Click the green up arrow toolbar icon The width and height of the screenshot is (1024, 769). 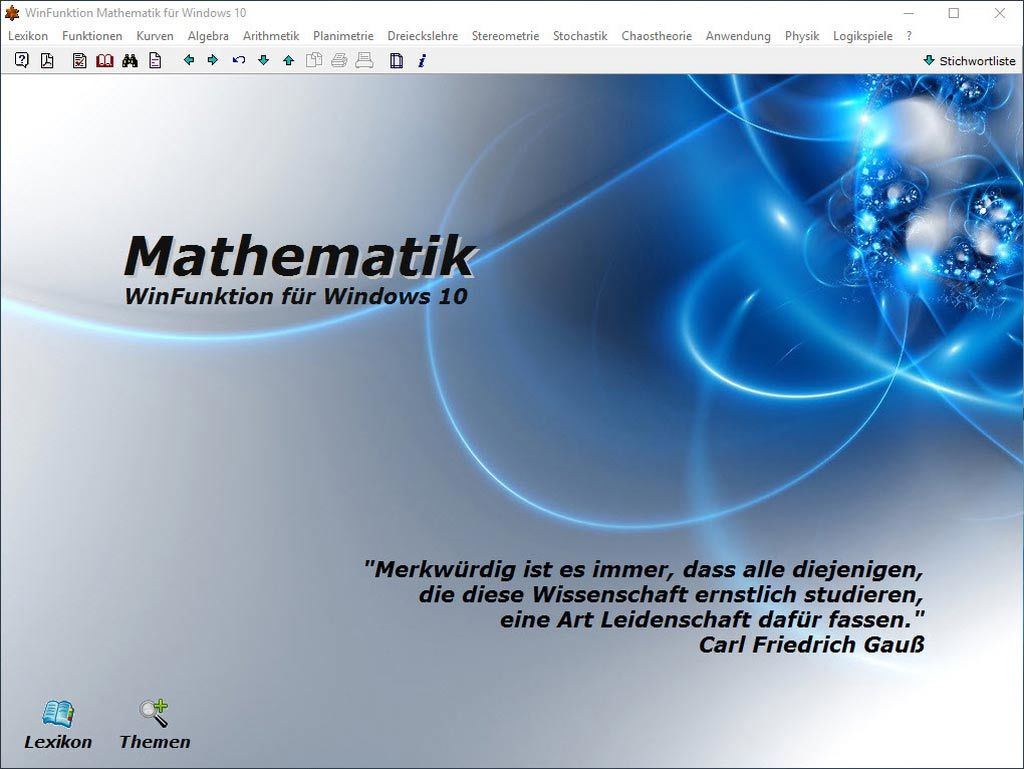point(289,61)
